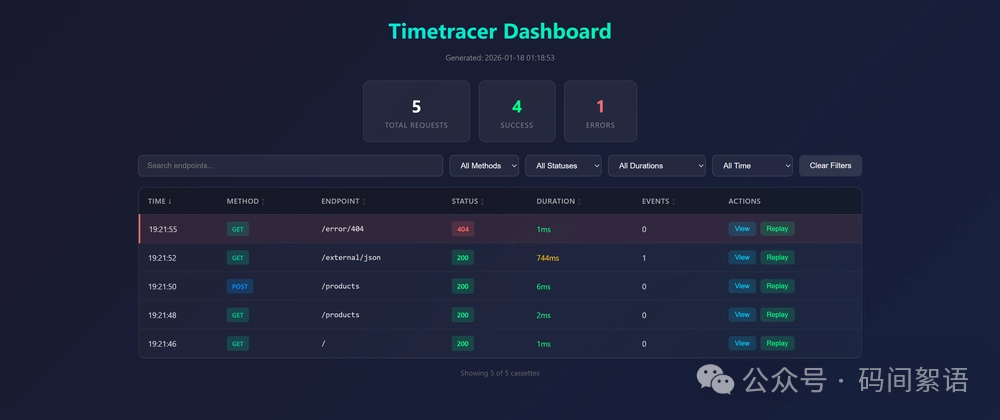Select the /external/json endpoint text
This screenshot has height=420, width=1000.
point(351,257)
